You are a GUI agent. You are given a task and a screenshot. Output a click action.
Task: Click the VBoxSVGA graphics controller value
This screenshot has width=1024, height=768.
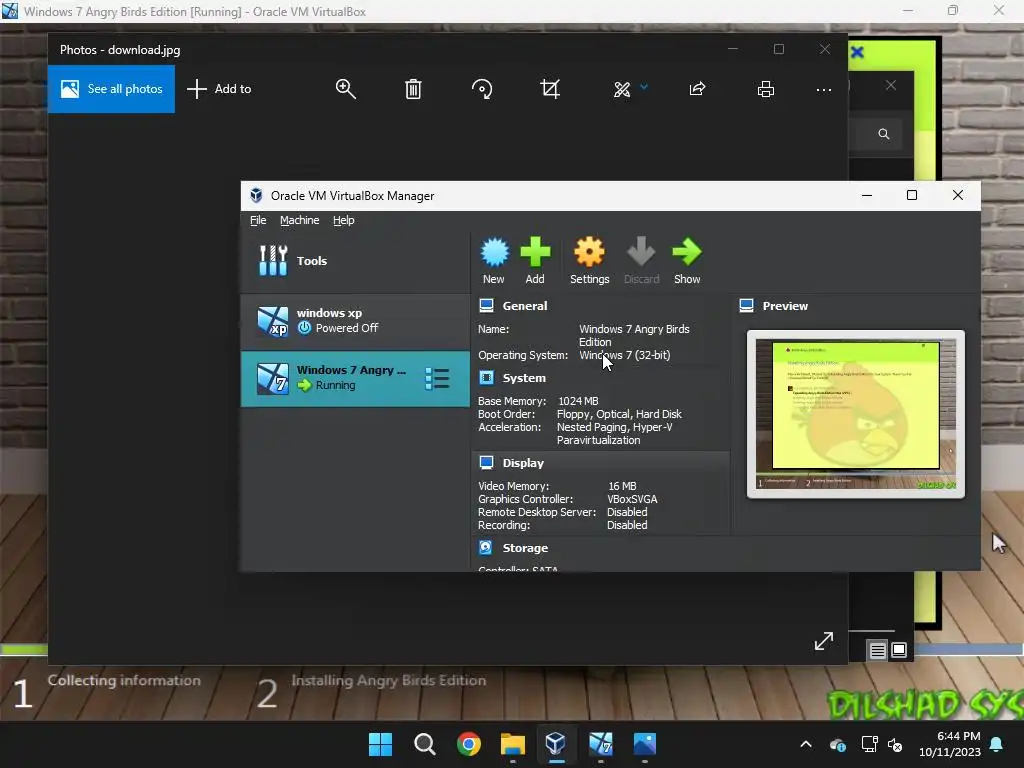pyautogui.click(x=632, y=499)
